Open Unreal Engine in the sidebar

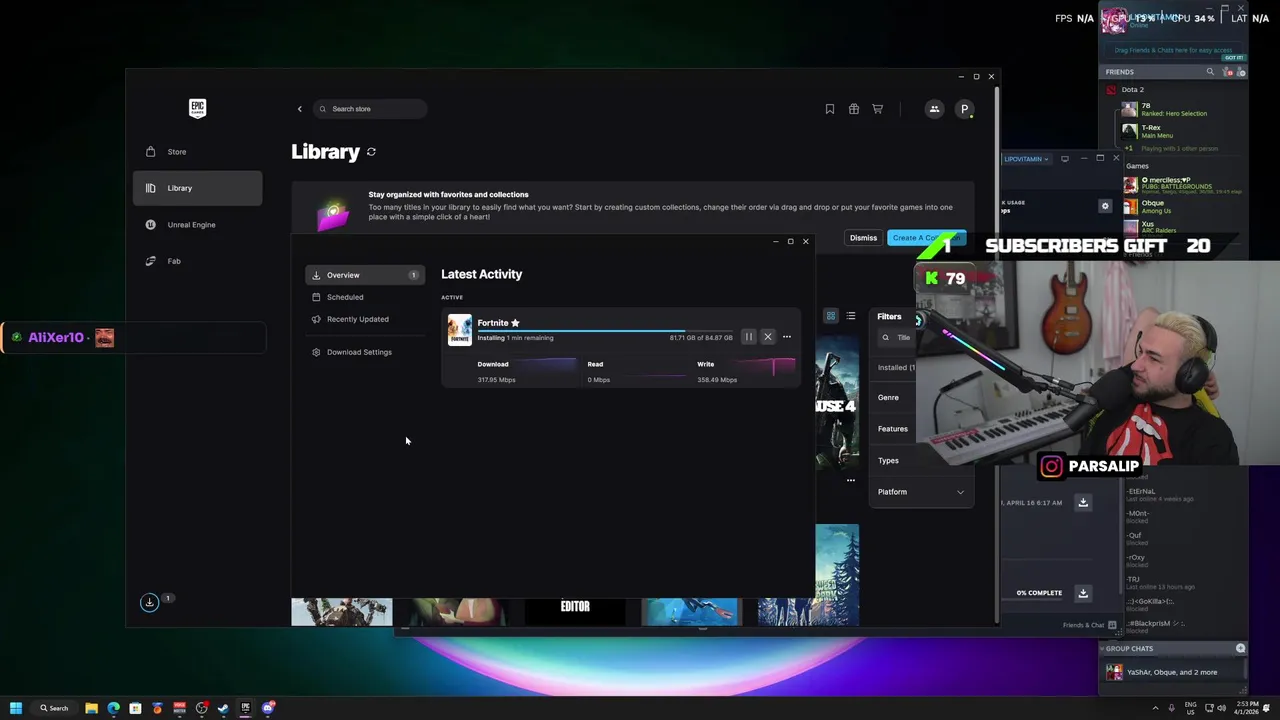[x=197, y=225]
